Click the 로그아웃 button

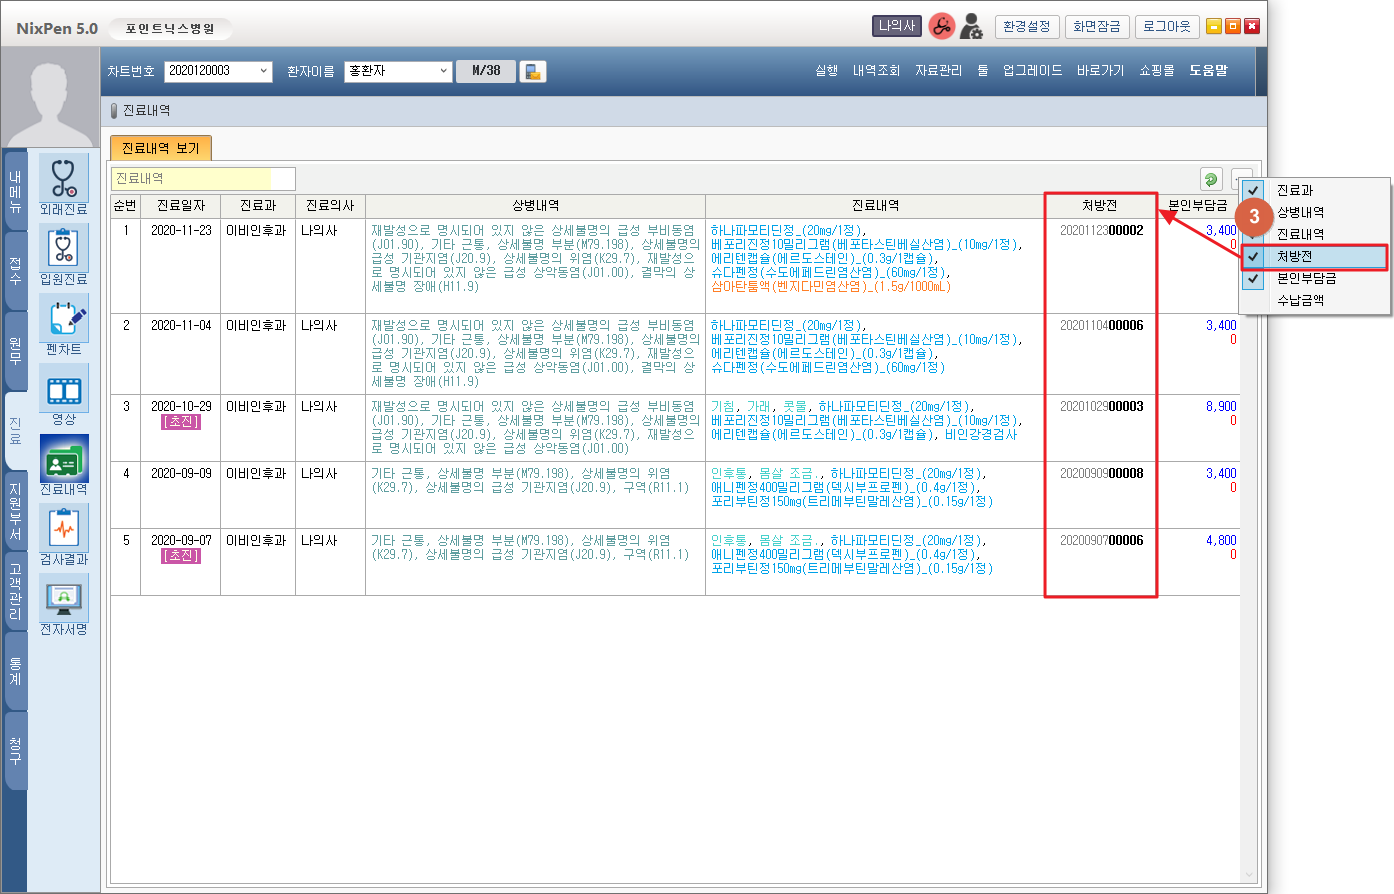point(1166,27)
